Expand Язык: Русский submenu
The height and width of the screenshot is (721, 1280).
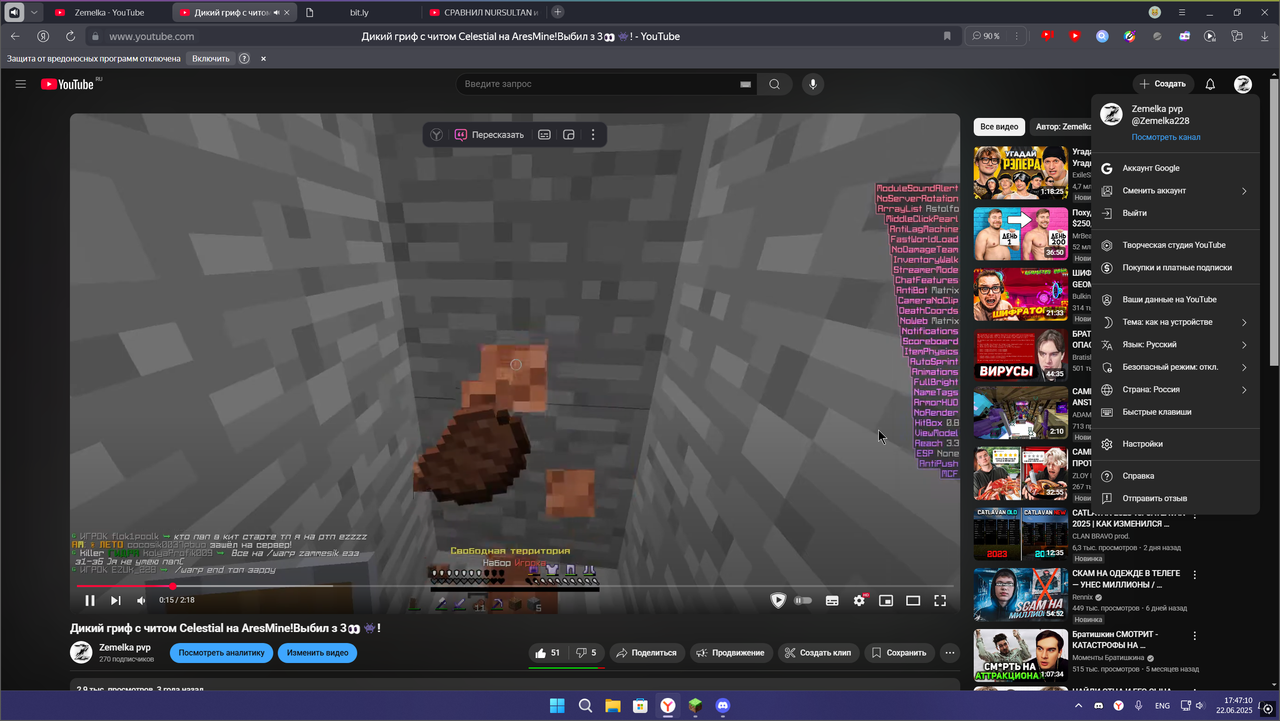(x=1176, y=344)
